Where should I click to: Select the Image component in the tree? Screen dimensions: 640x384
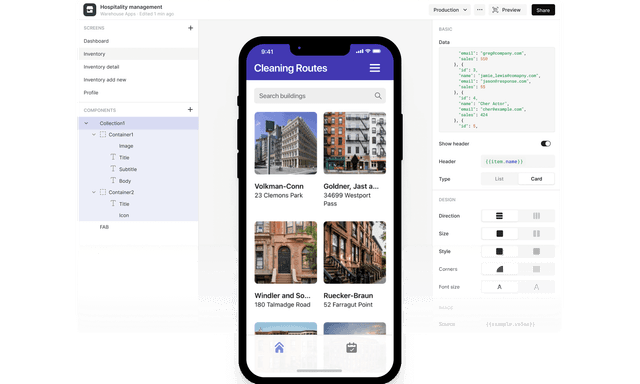[x=126, y=146]
